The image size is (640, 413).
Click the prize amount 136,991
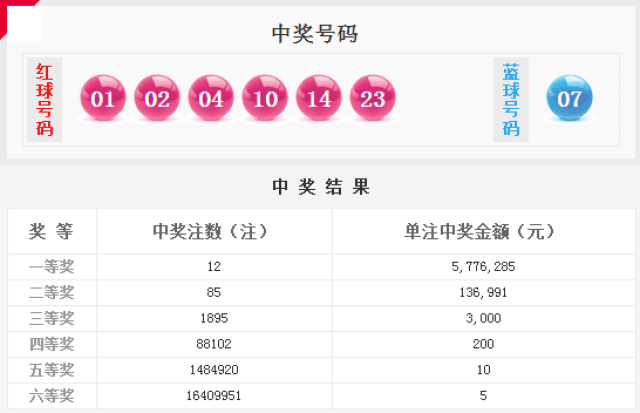point(483,293)
